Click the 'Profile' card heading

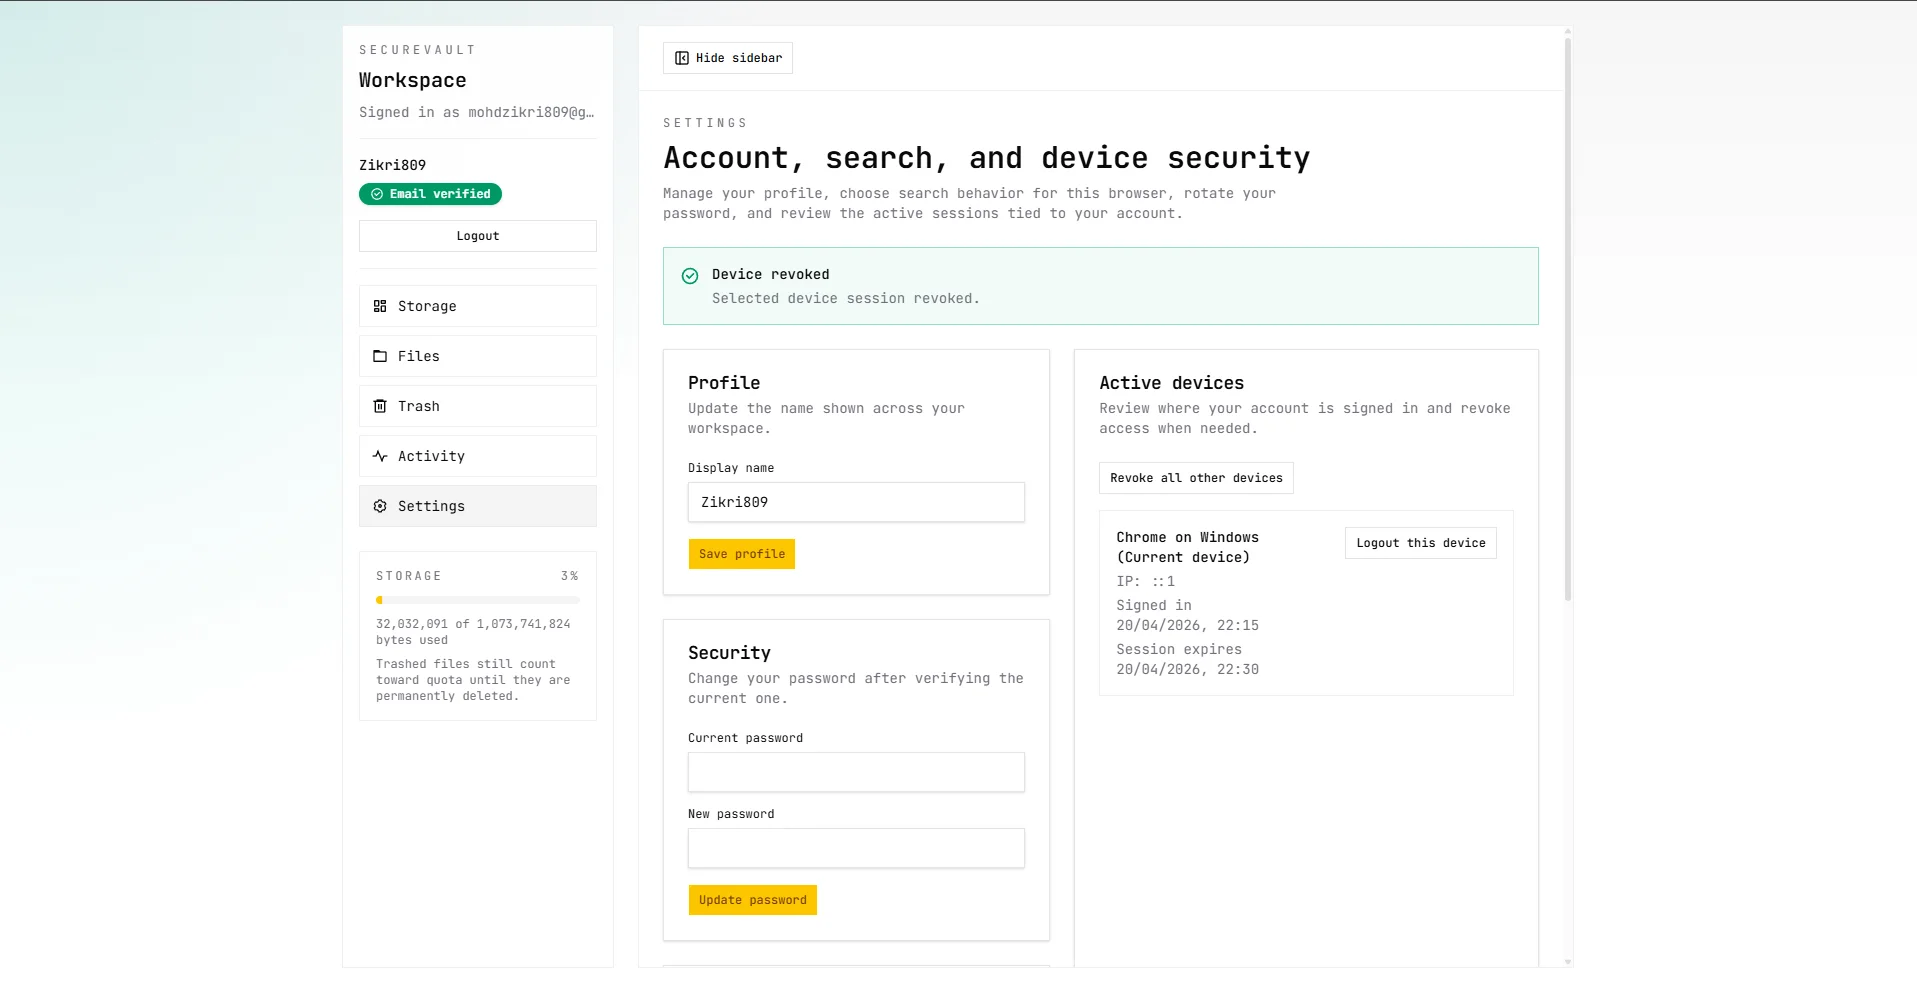tap(724, 383)
